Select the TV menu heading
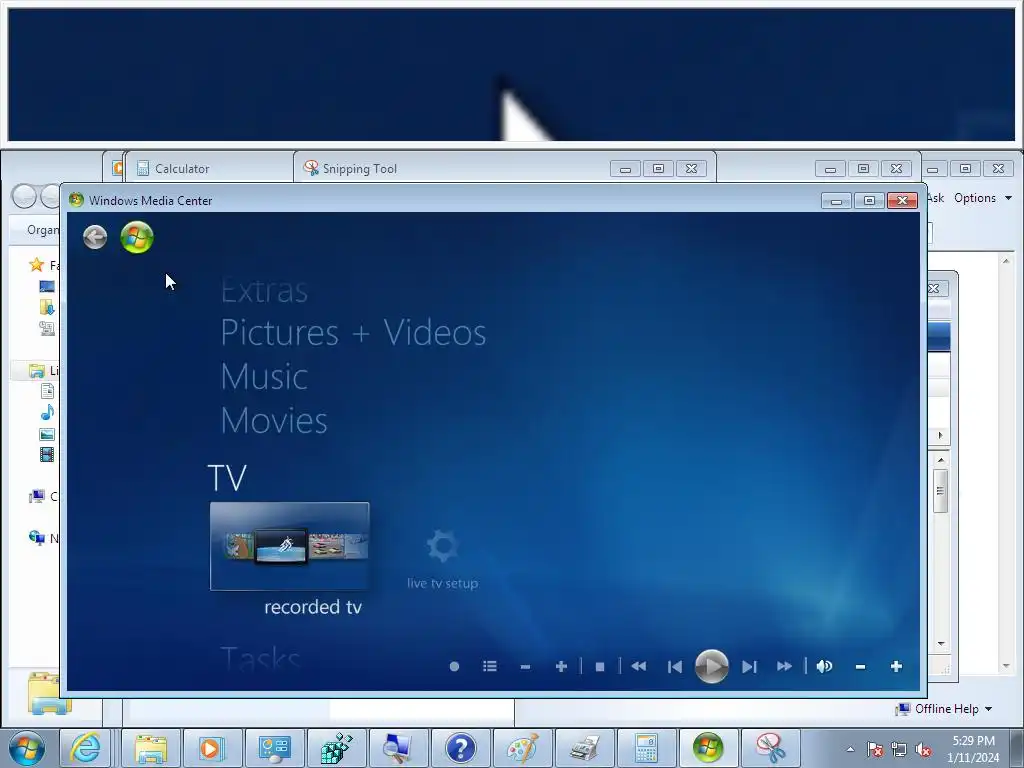Screen dimensions: 1024x768 227,478
